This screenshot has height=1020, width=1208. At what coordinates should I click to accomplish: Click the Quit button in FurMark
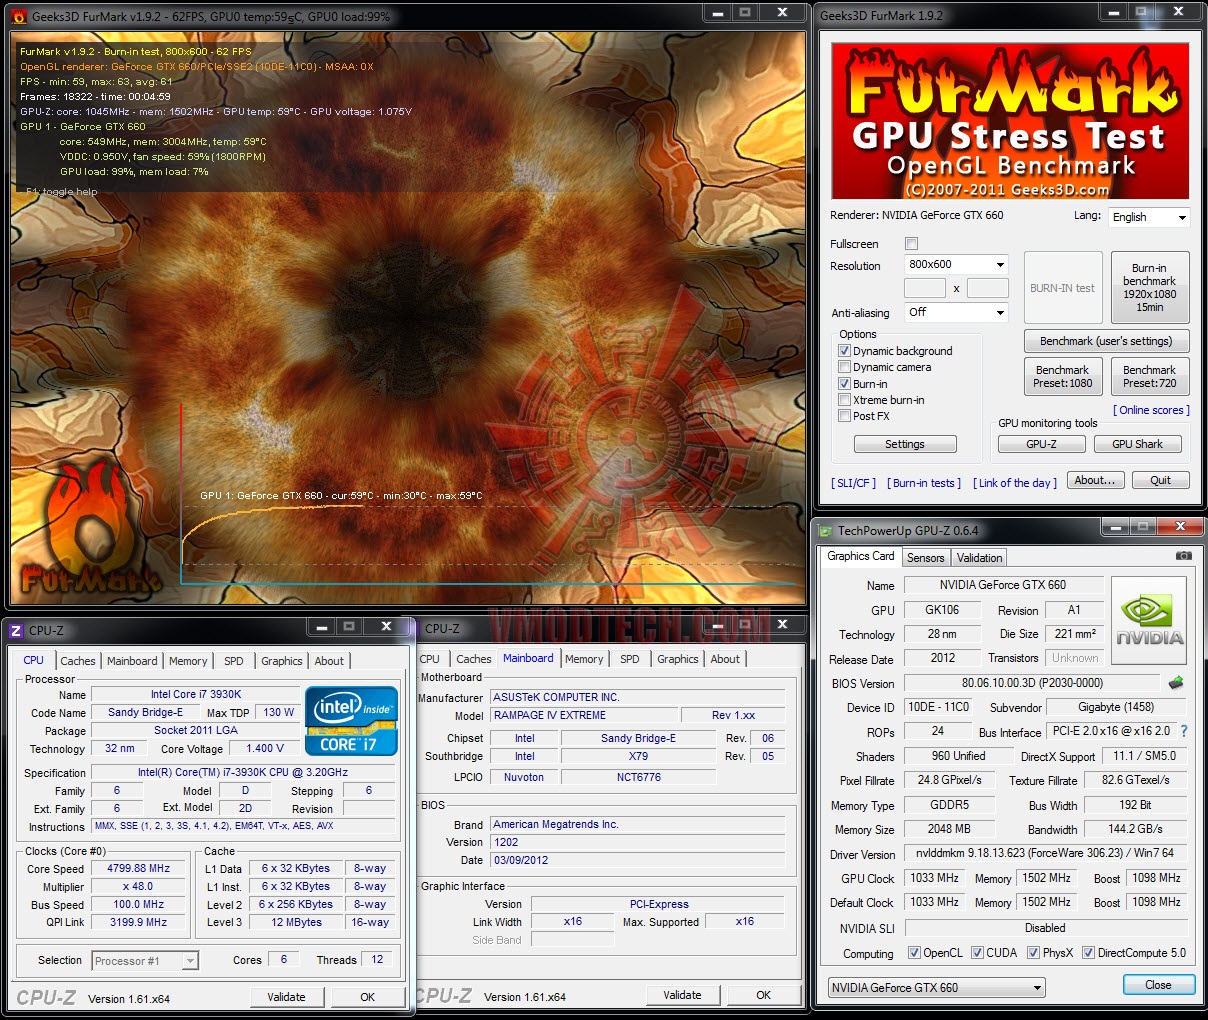pos(1160,480)
